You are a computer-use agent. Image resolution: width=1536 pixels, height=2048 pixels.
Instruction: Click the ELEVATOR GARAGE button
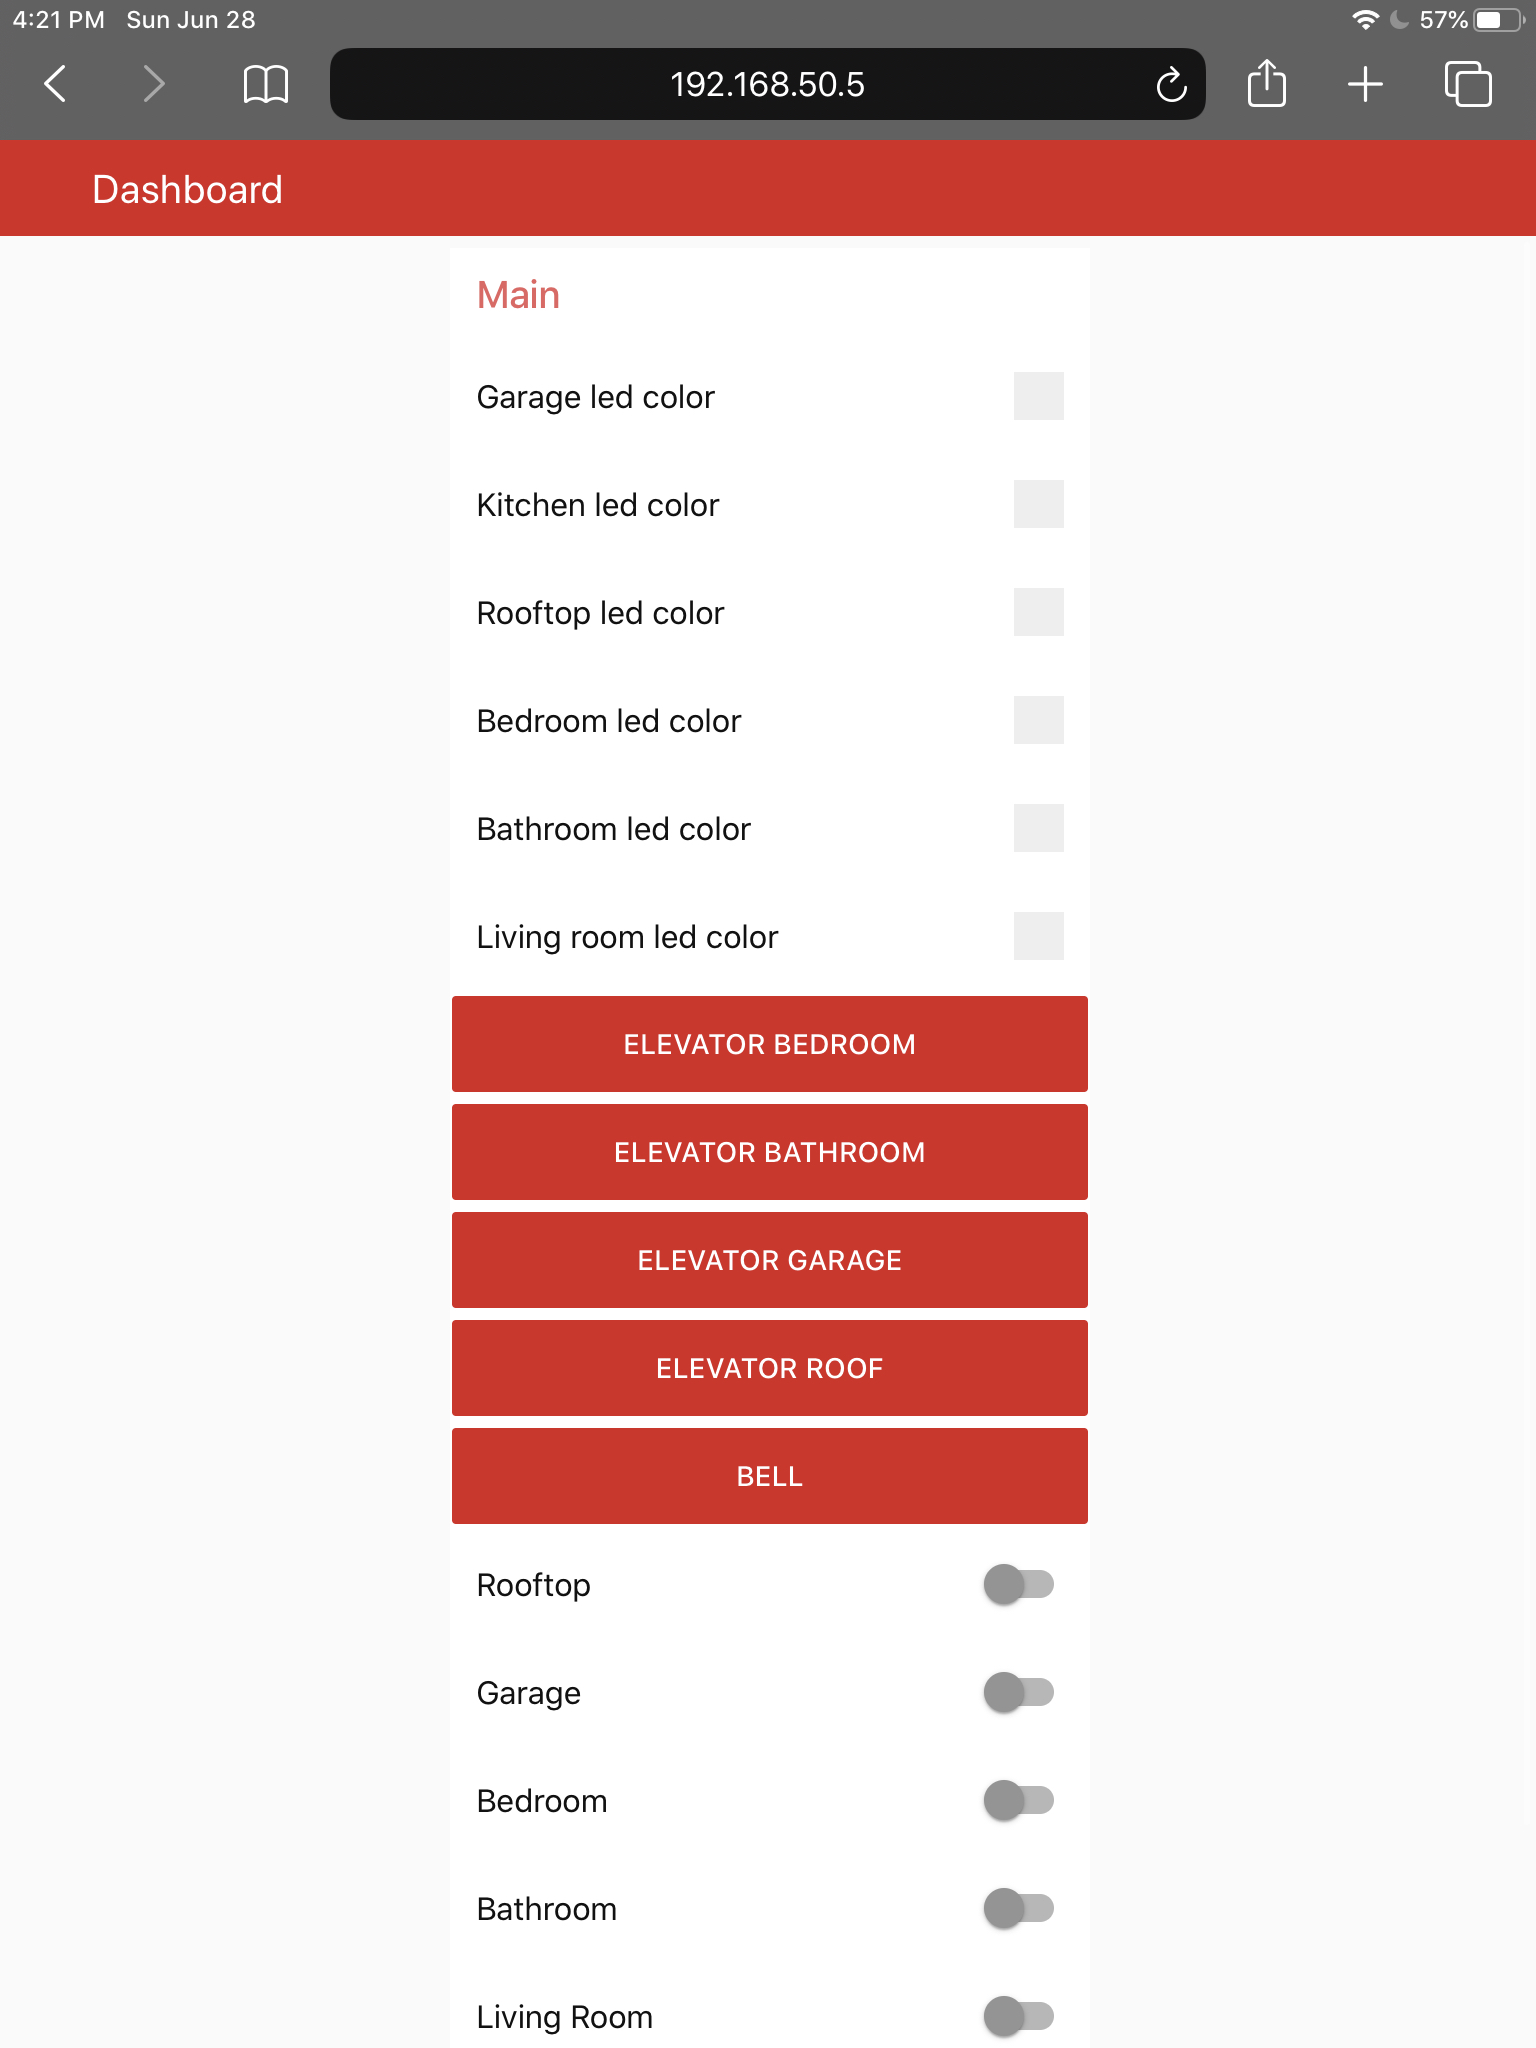click(770, 1260)
